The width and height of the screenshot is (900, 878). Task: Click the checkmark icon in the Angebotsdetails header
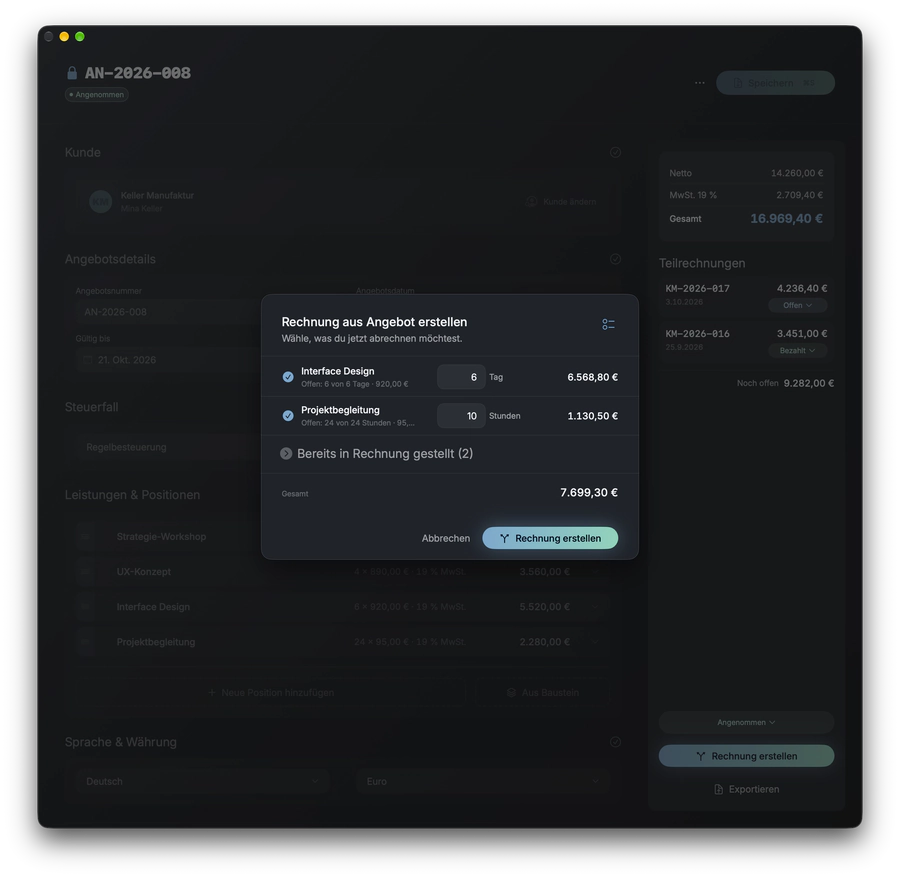tap(615, 259)
